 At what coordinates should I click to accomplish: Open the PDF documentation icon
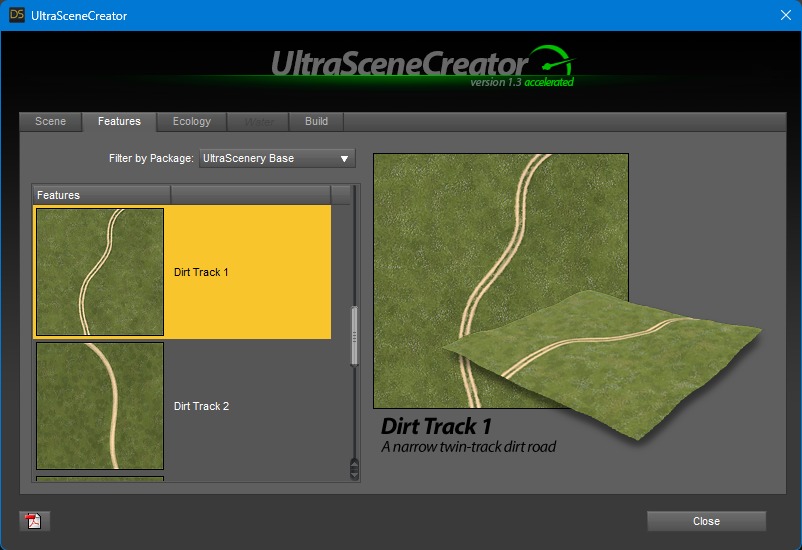[34, 521]
